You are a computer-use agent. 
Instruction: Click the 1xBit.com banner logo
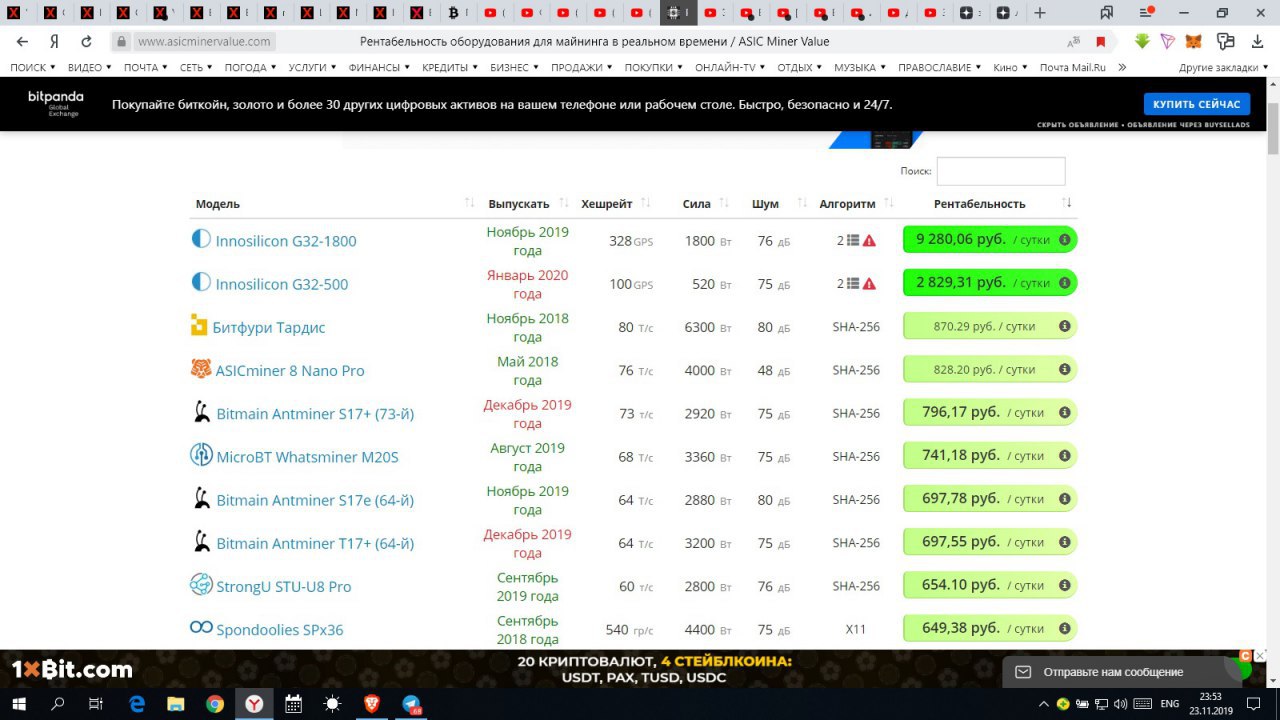click(72, 669)
